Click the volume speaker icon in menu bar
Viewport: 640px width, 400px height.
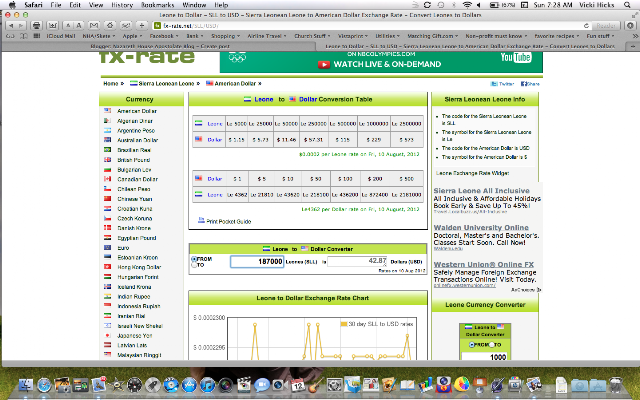(479, 5)
